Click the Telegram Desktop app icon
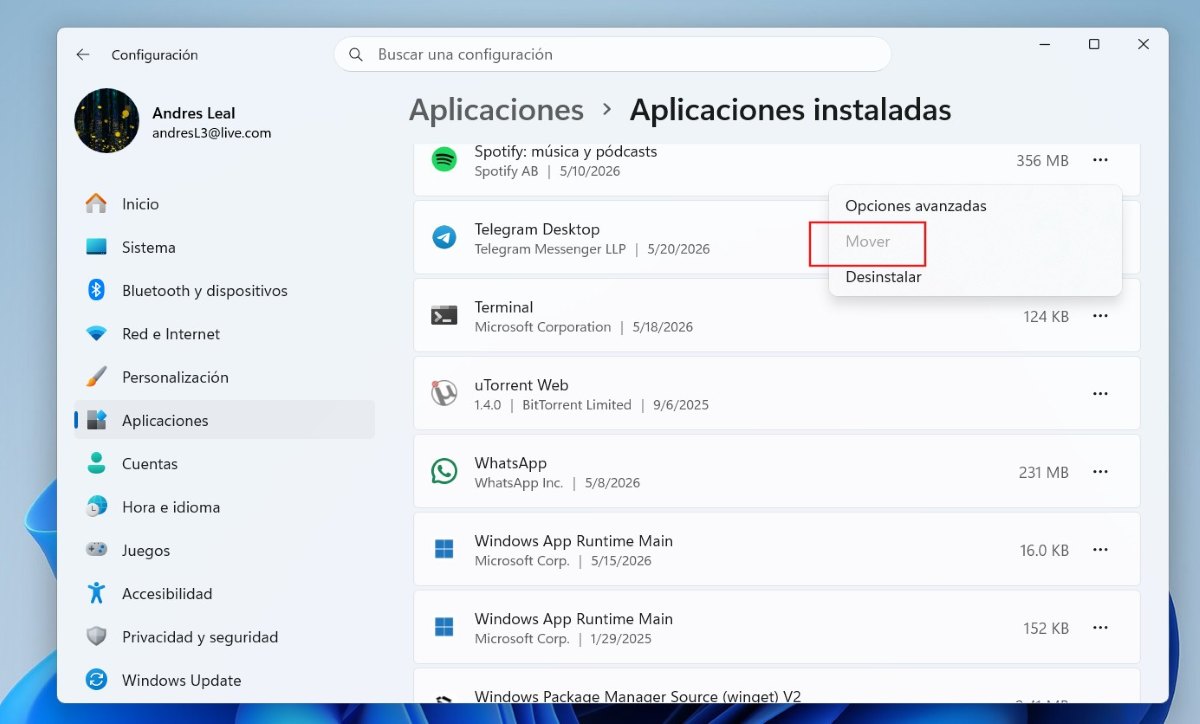The image size is (1200, 724). click(x=444, y=237)
